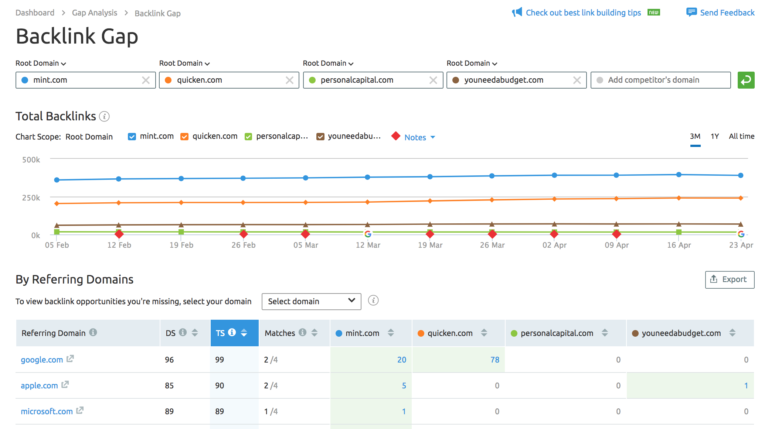The height and width of the screenshot is (429, 768).
Task: Open the apple.com referring domain link
Action: pyautogui.click(x=39, y=385)
